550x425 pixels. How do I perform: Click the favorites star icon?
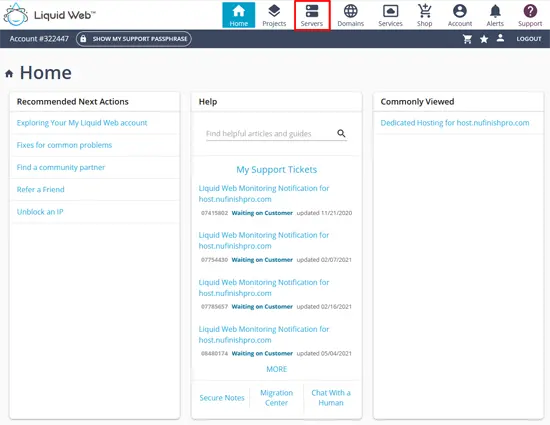pyautogui.click(x=484, y=39)
